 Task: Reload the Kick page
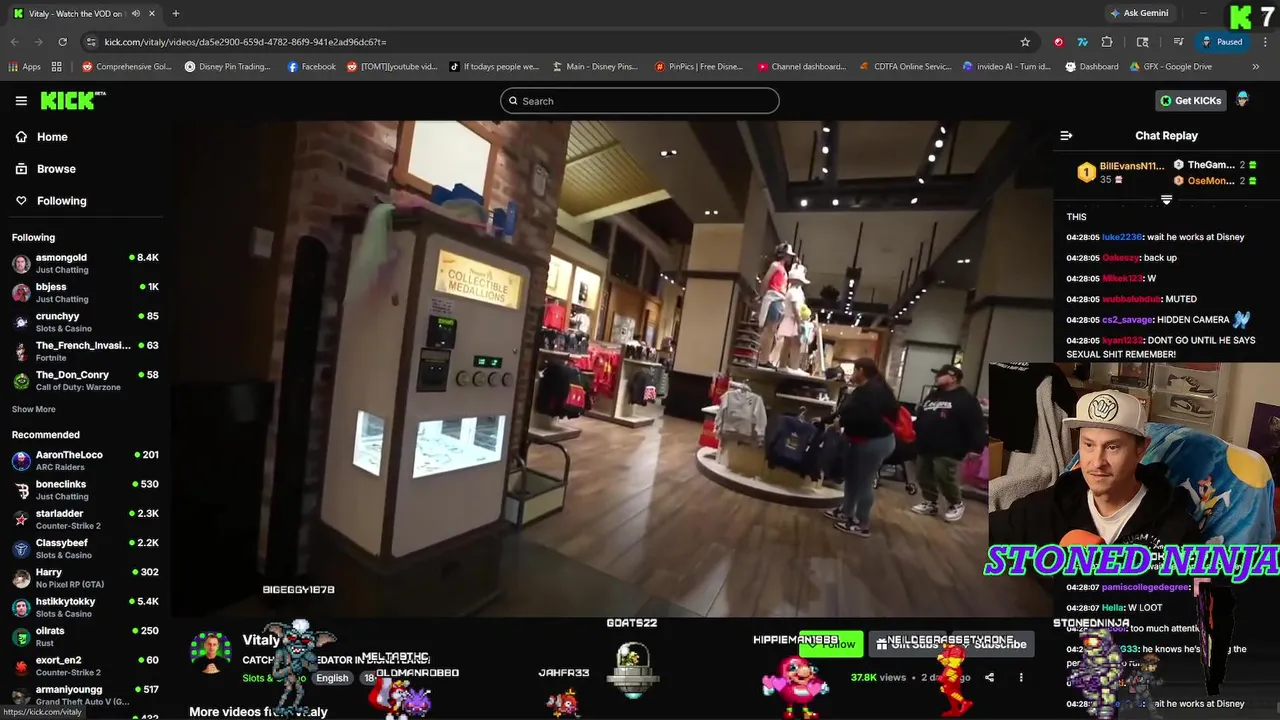(62, 42)
